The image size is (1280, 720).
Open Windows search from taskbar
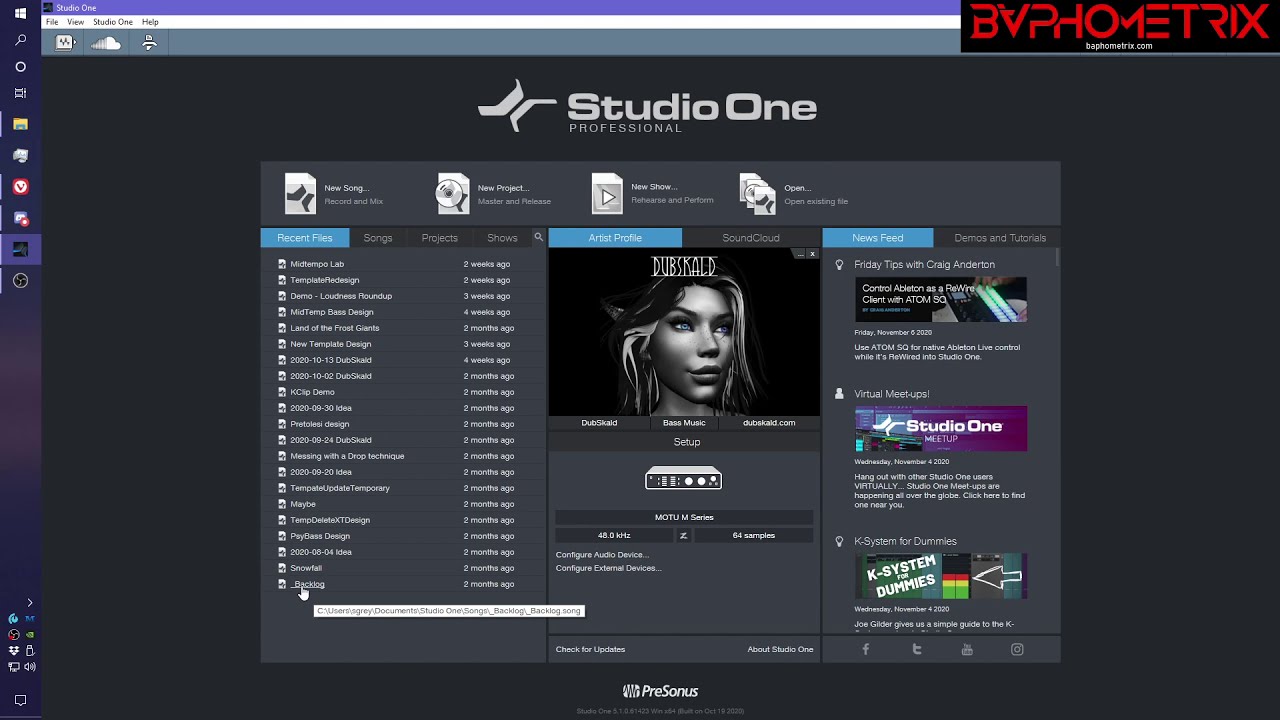pos(20,40)
